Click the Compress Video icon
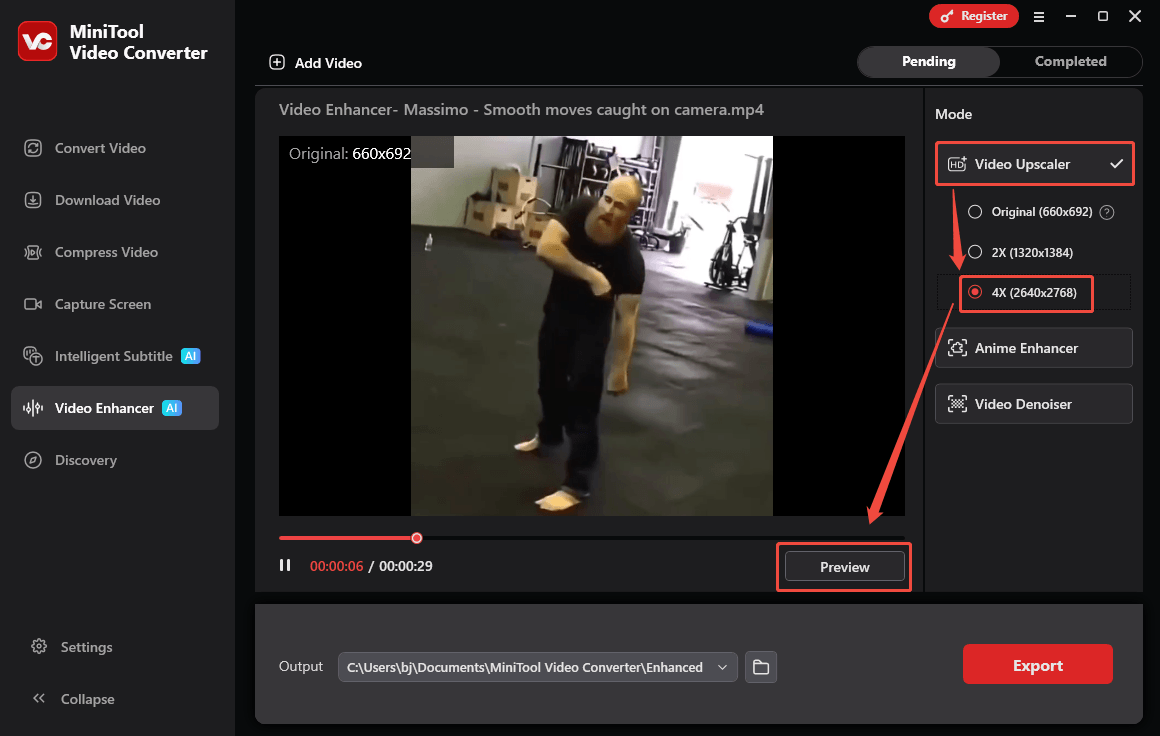Viewport: 1160px width, 736px height. 33,252
